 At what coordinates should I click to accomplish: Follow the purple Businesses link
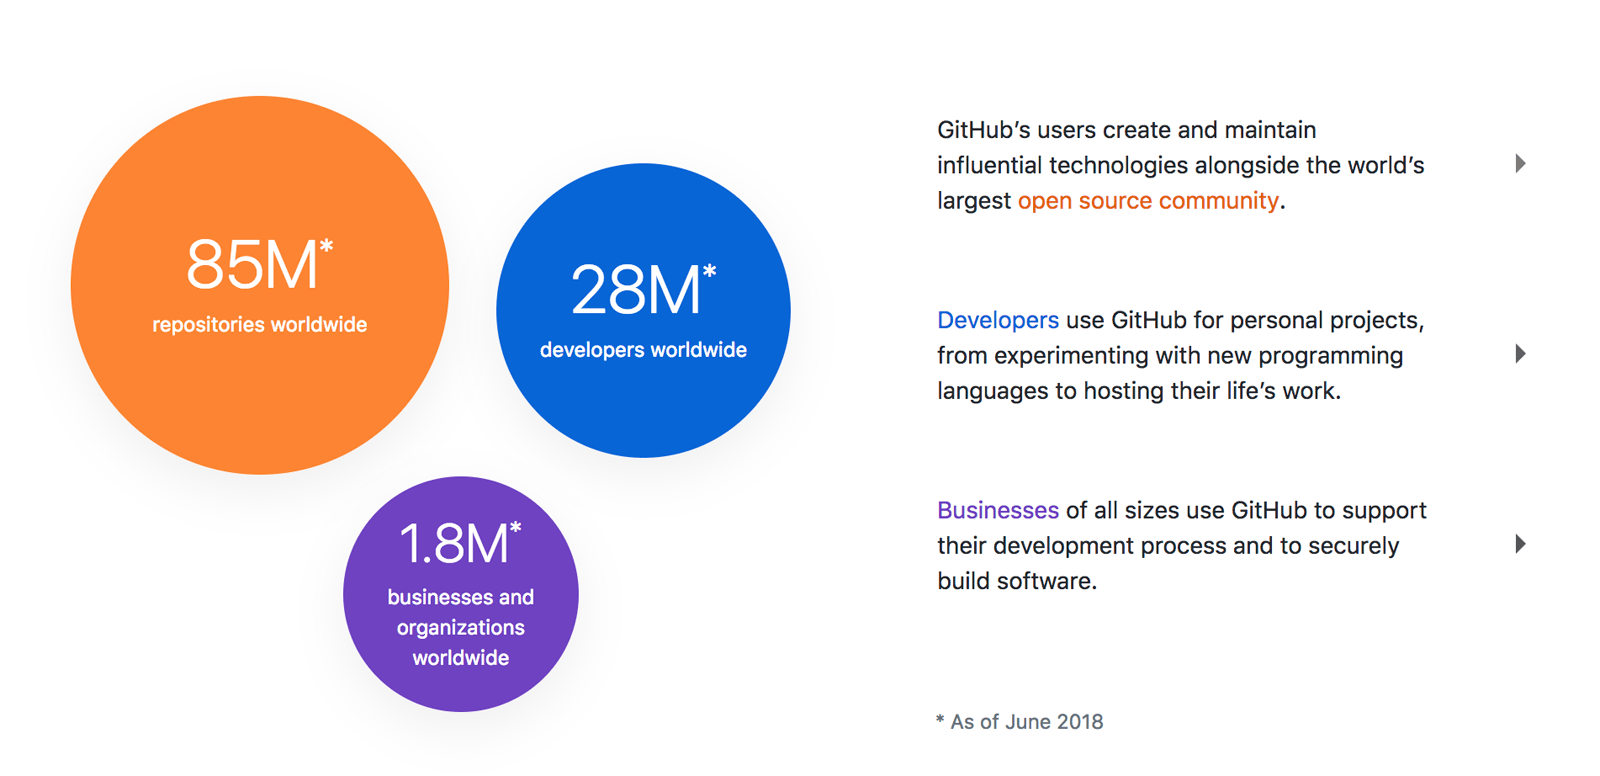[x=998, y=510]
